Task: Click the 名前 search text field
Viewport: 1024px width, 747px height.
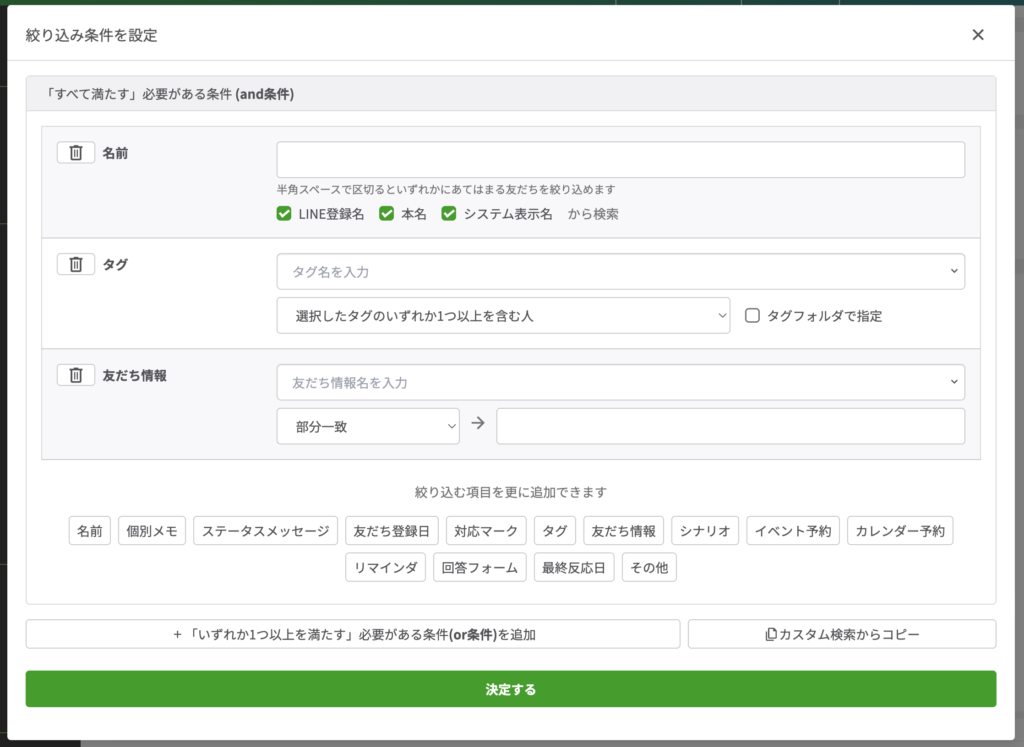Action: (620, 160)
